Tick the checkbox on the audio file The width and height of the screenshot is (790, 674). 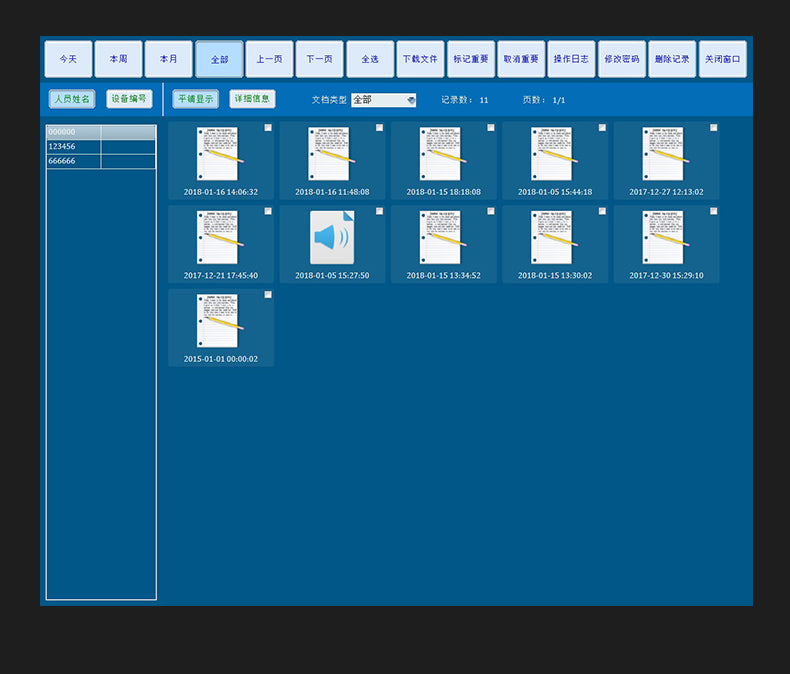(379, 211)
